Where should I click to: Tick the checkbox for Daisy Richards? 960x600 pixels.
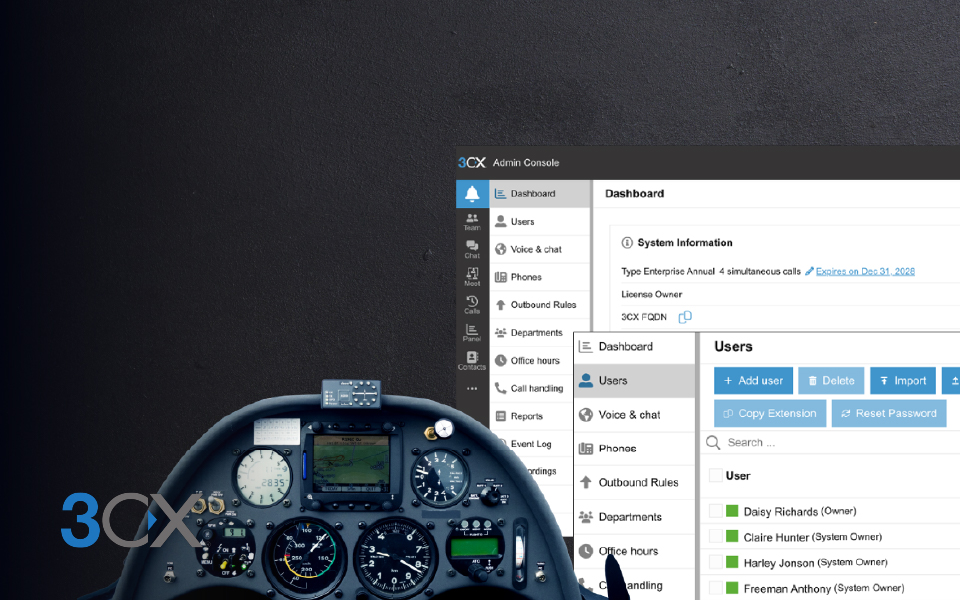[715, 511]
